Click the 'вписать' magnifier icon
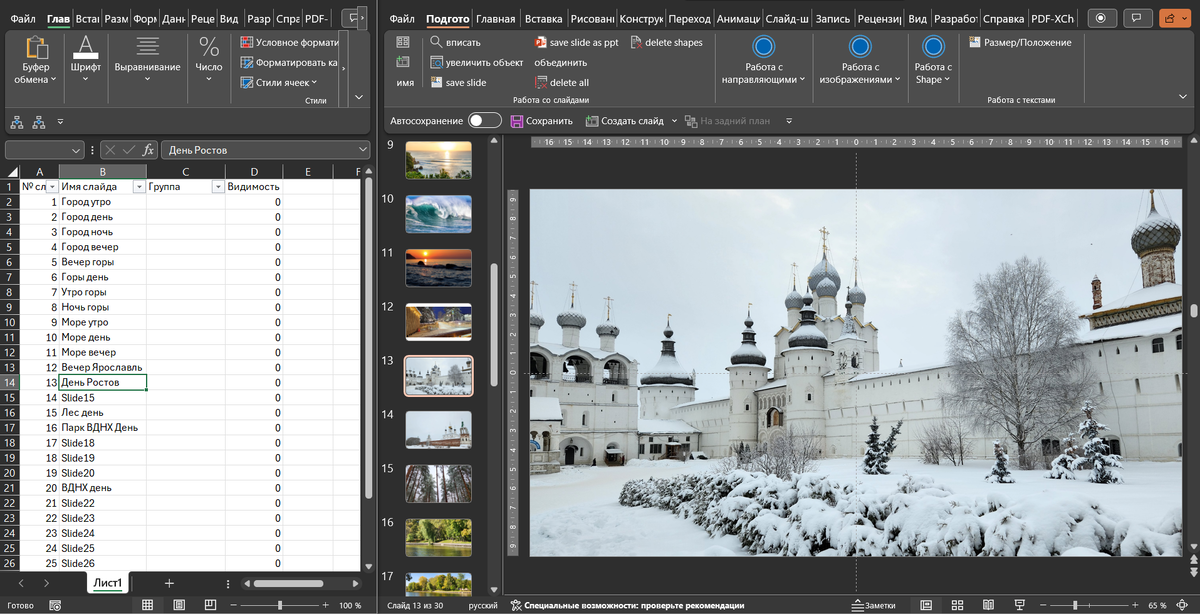 point(437,43)
